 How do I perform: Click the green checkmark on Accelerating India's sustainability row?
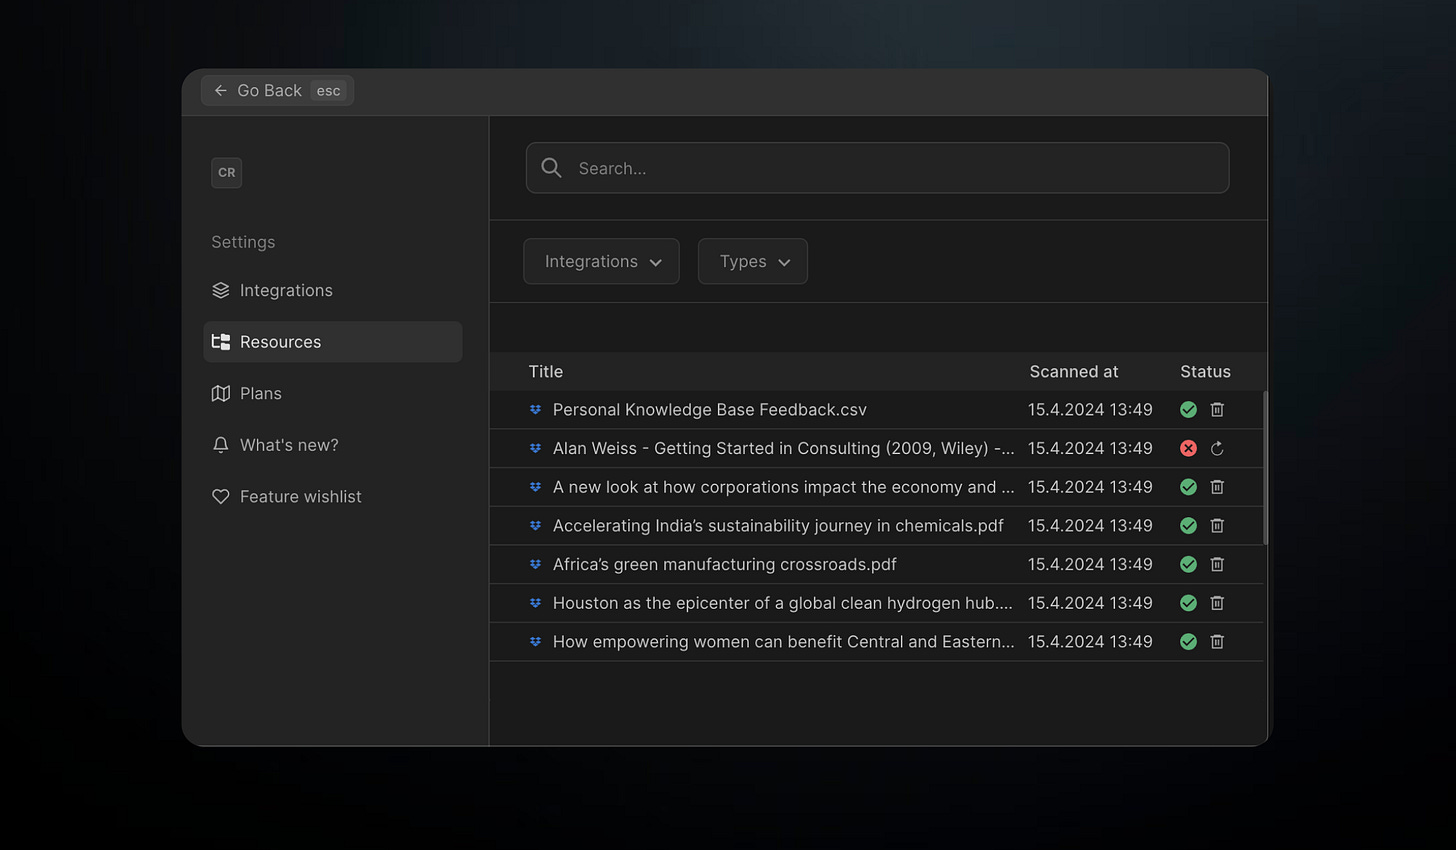1188,525
